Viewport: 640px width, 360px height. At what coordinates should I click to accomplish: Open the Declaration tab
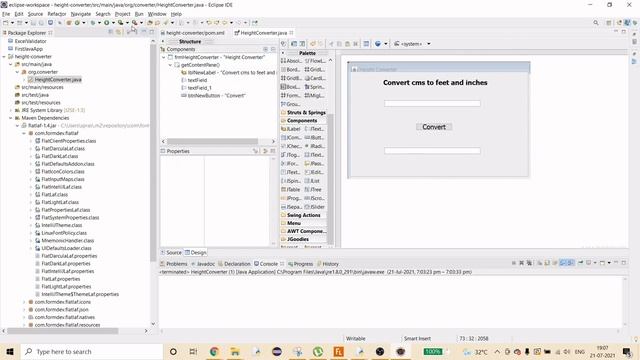[x=235, y=264]
